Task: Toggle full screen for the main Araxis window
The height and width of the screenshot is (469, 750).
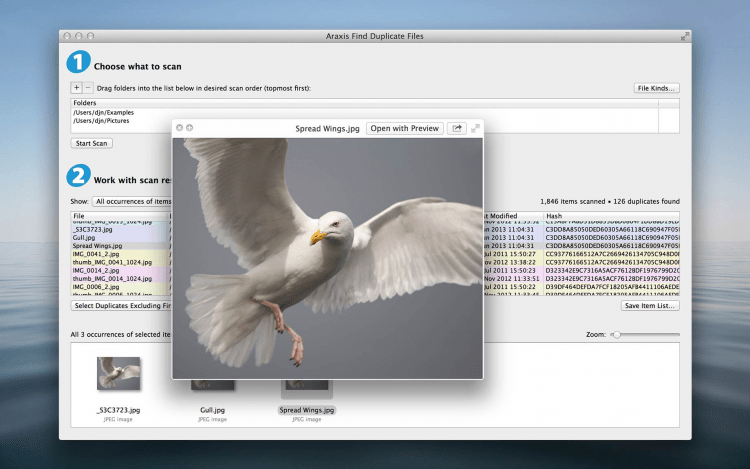Action: click(x=685, y=36)
